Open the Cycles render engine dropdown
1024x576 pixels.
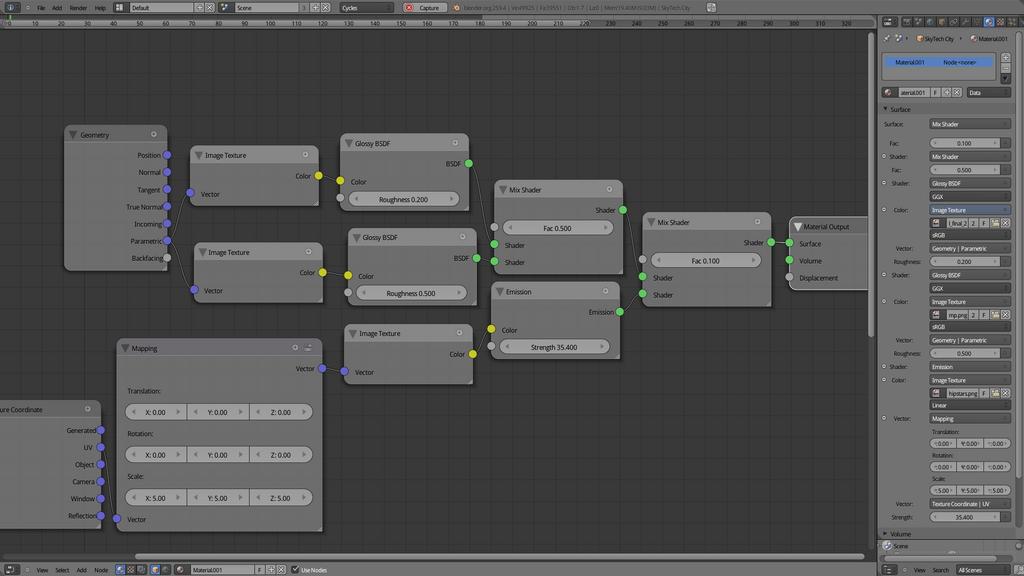pos(366,7)
